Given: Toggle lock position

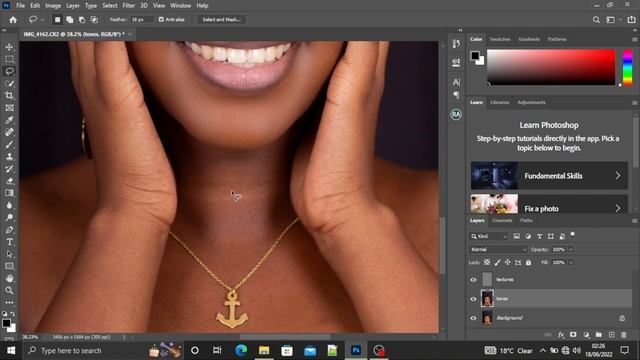Looking at the screenshot, I should tap(507, 262).
